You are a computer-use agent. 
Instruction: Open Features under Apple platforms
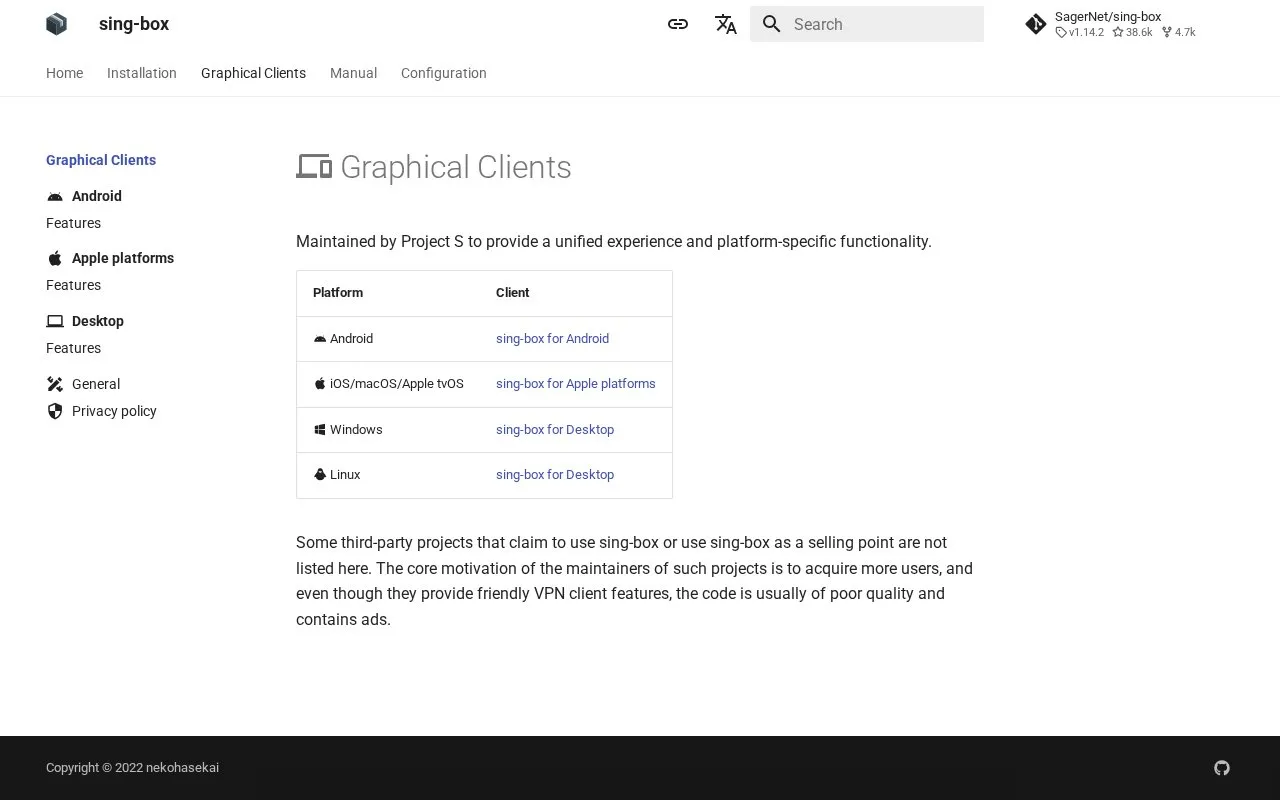coord(73,285)
